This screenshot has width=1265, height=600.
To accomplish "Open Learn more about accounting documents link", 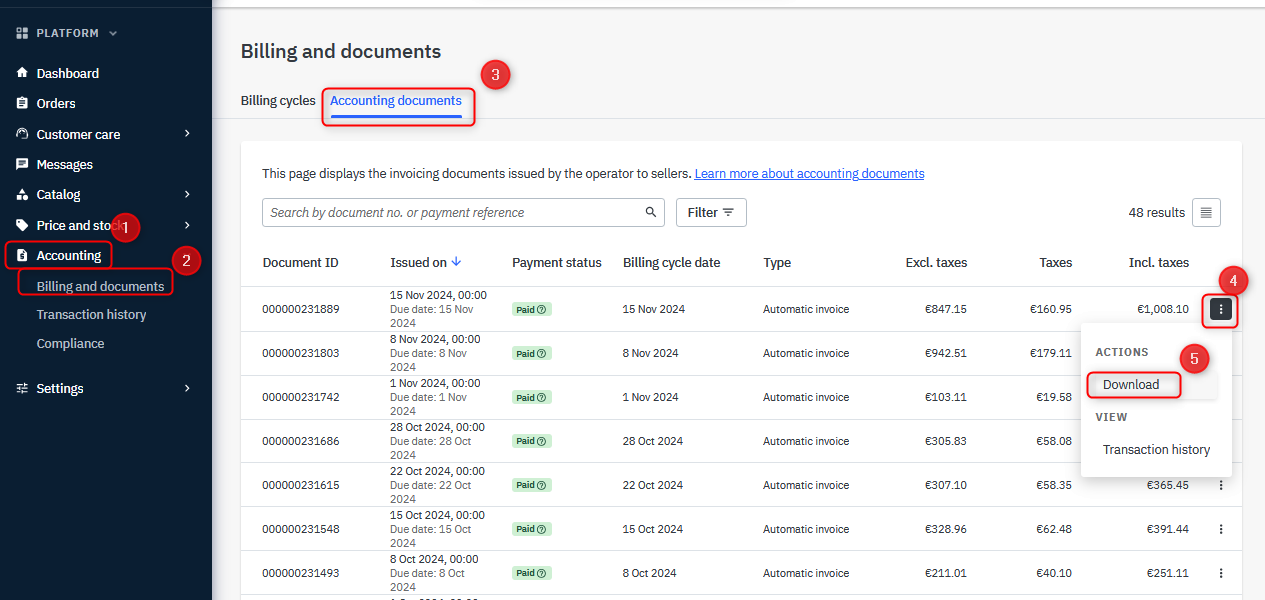I will [x=809, y=174].
